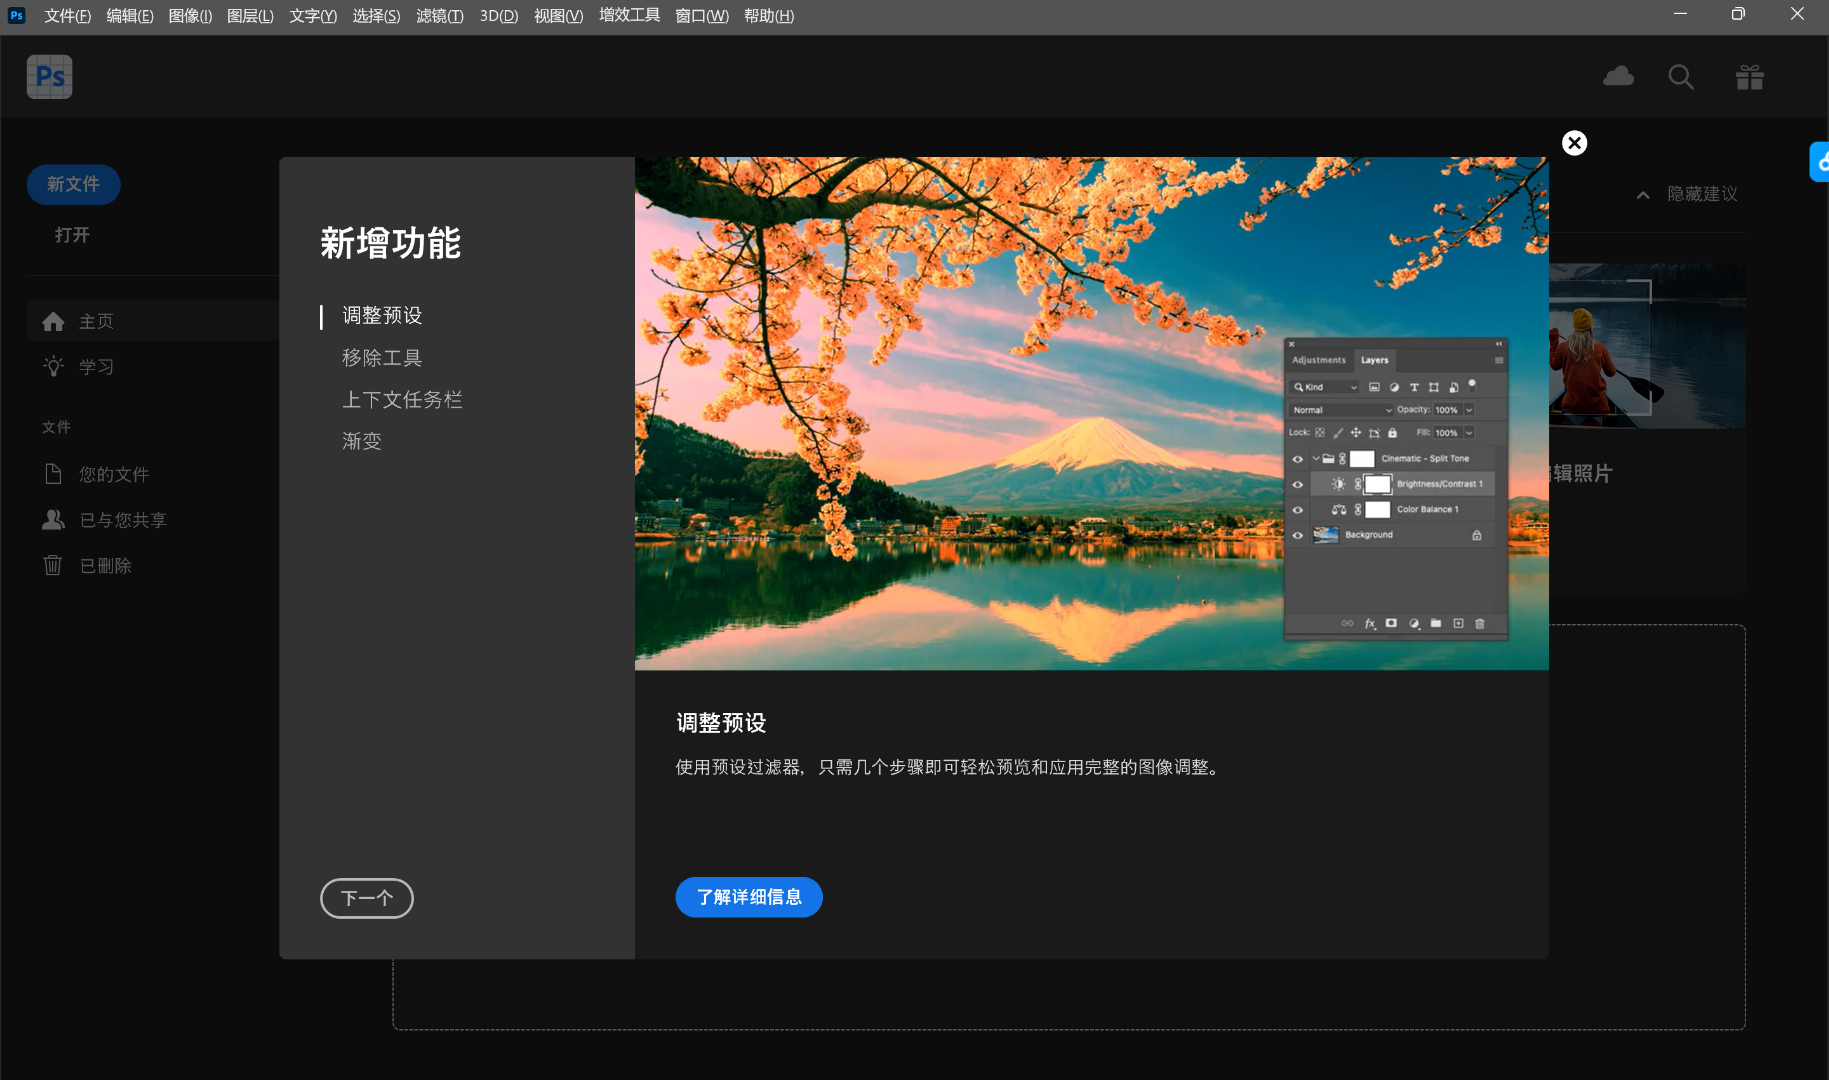Open the 图层 menu

250,16
